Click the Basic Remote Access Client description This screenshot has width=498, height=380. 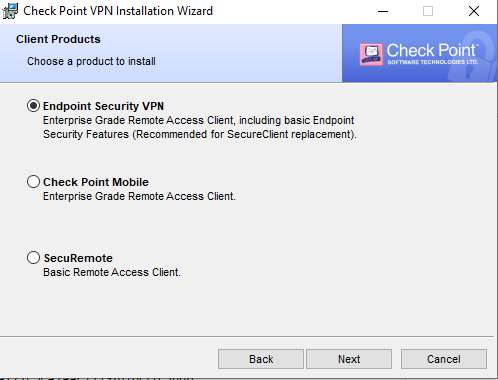tap(112, 272)
